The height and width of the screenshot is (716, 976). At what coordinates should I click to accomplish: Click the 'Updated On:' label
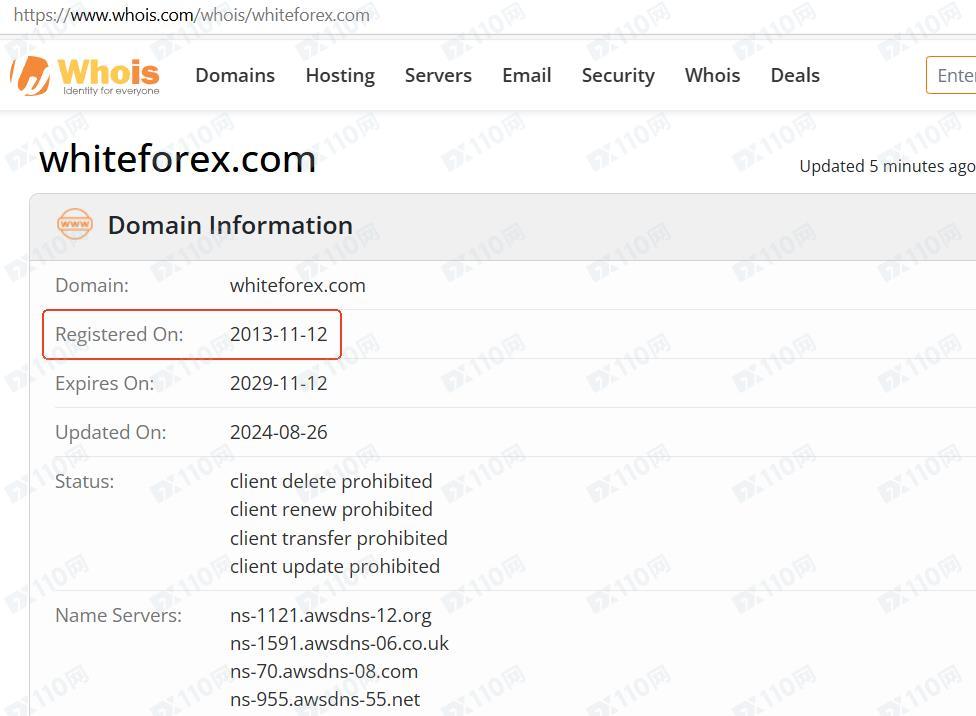point(111,432)
